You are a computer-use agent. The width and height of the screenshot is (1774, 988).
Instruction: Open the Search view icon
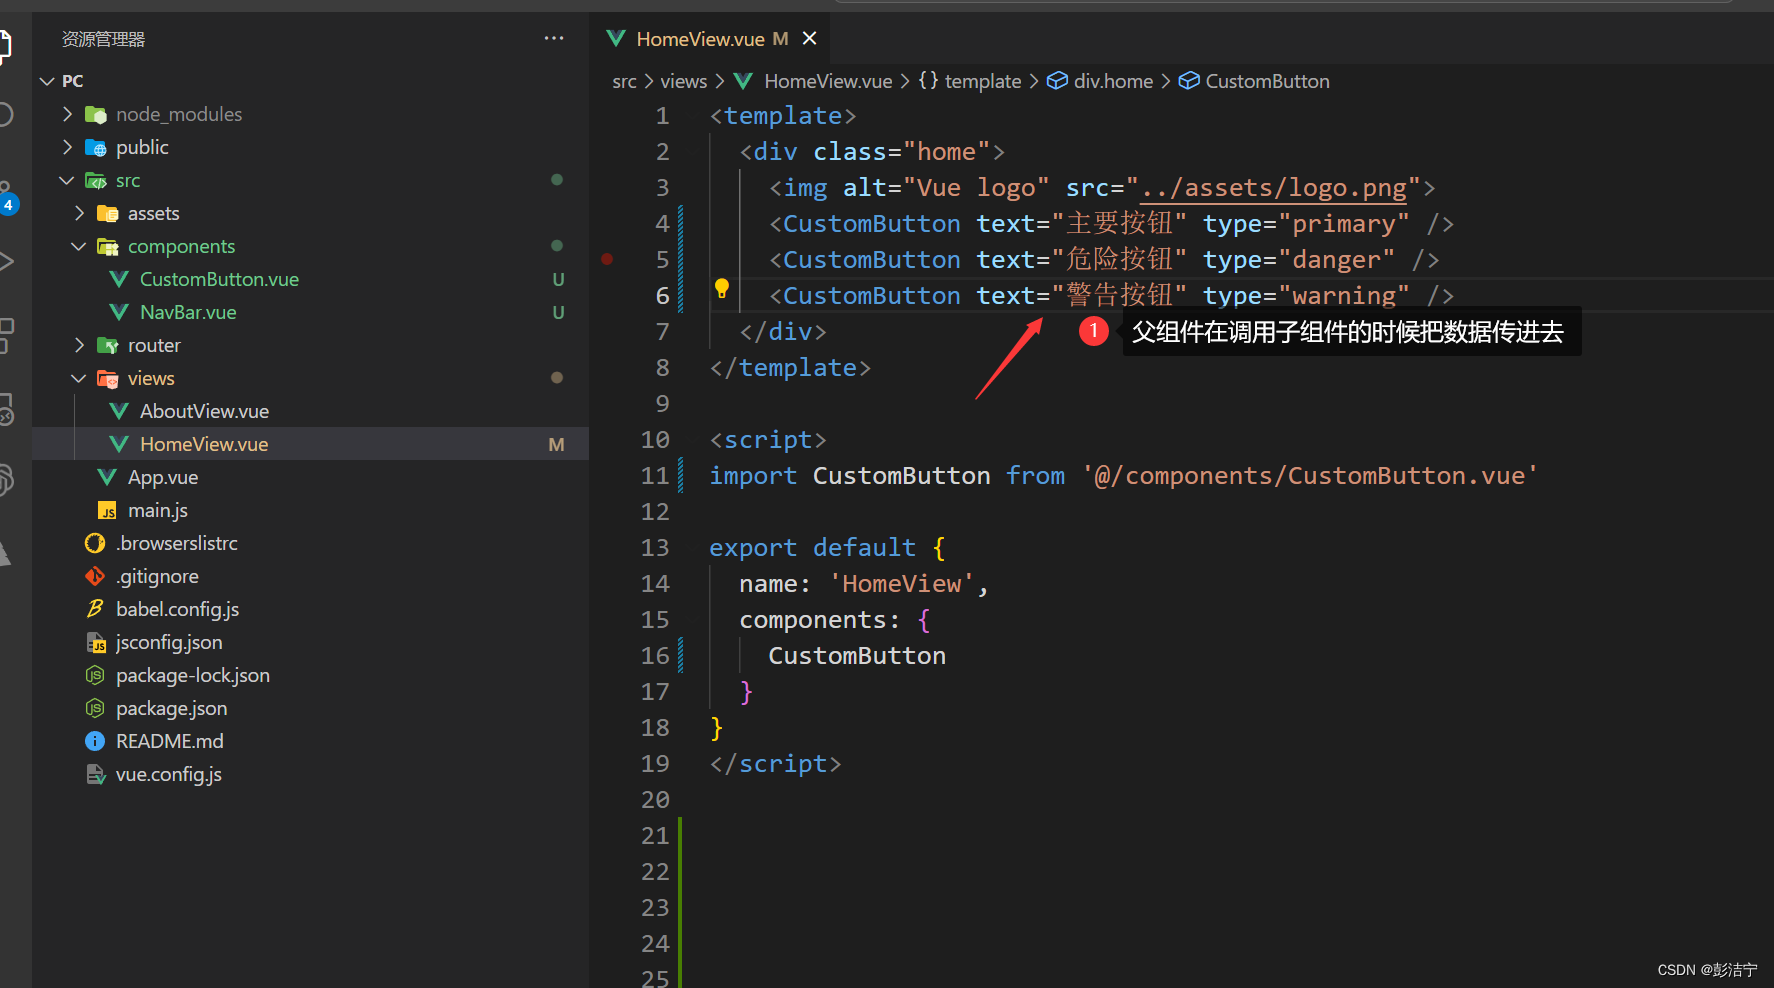click(x=6, y=113)
